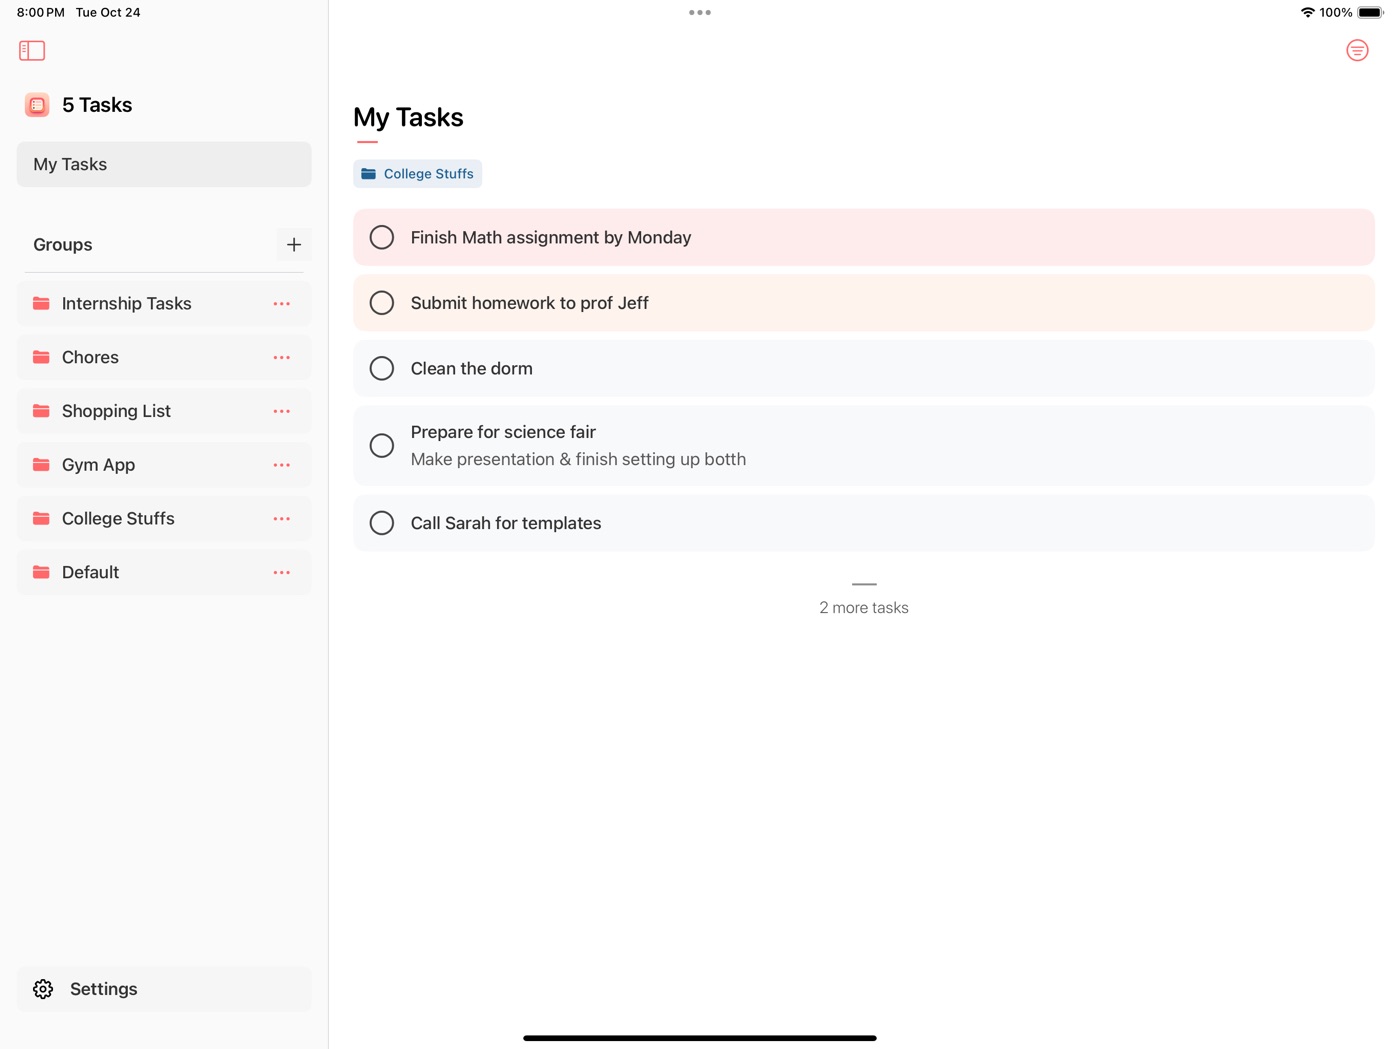Open the Prepare for science fair task
This screenshot has height=1049, width=1400.
[864, 445]
